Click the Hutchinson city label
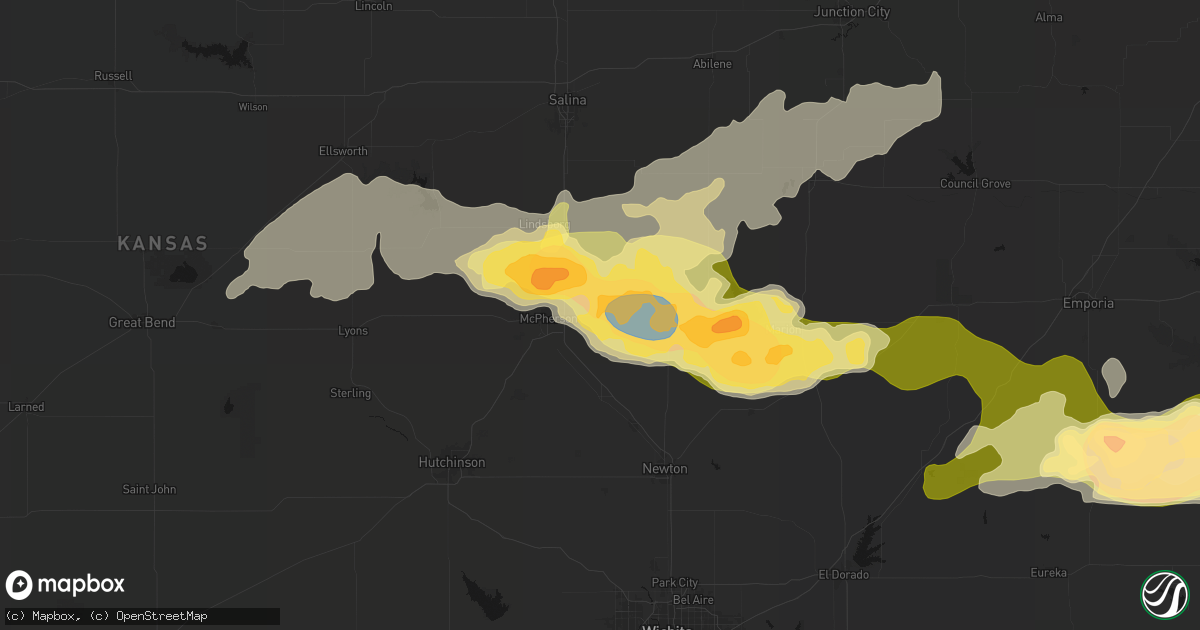Viewport: 1200px width, 630px height. click(x=451, y=462)
